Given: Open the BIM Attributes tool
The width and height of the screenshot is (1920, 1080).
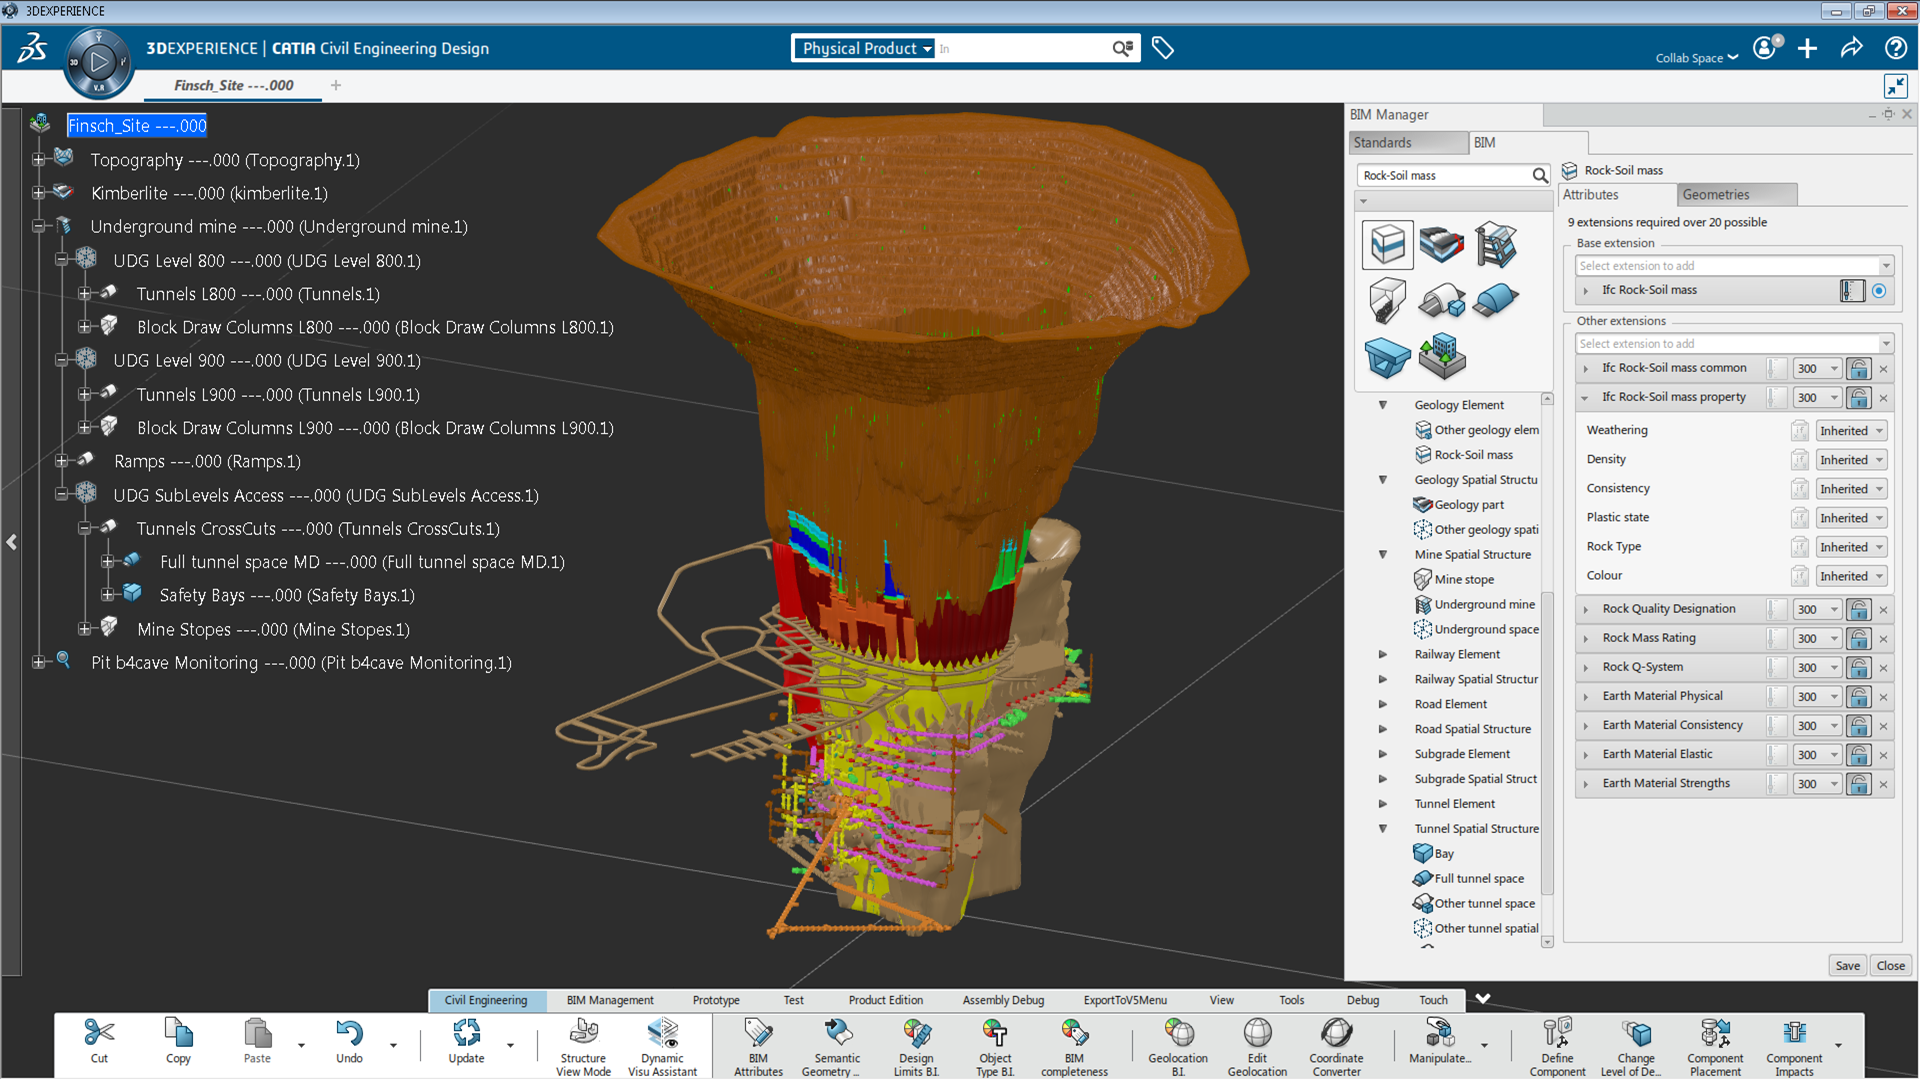Looking at the screenshot, I should 758,1046.
